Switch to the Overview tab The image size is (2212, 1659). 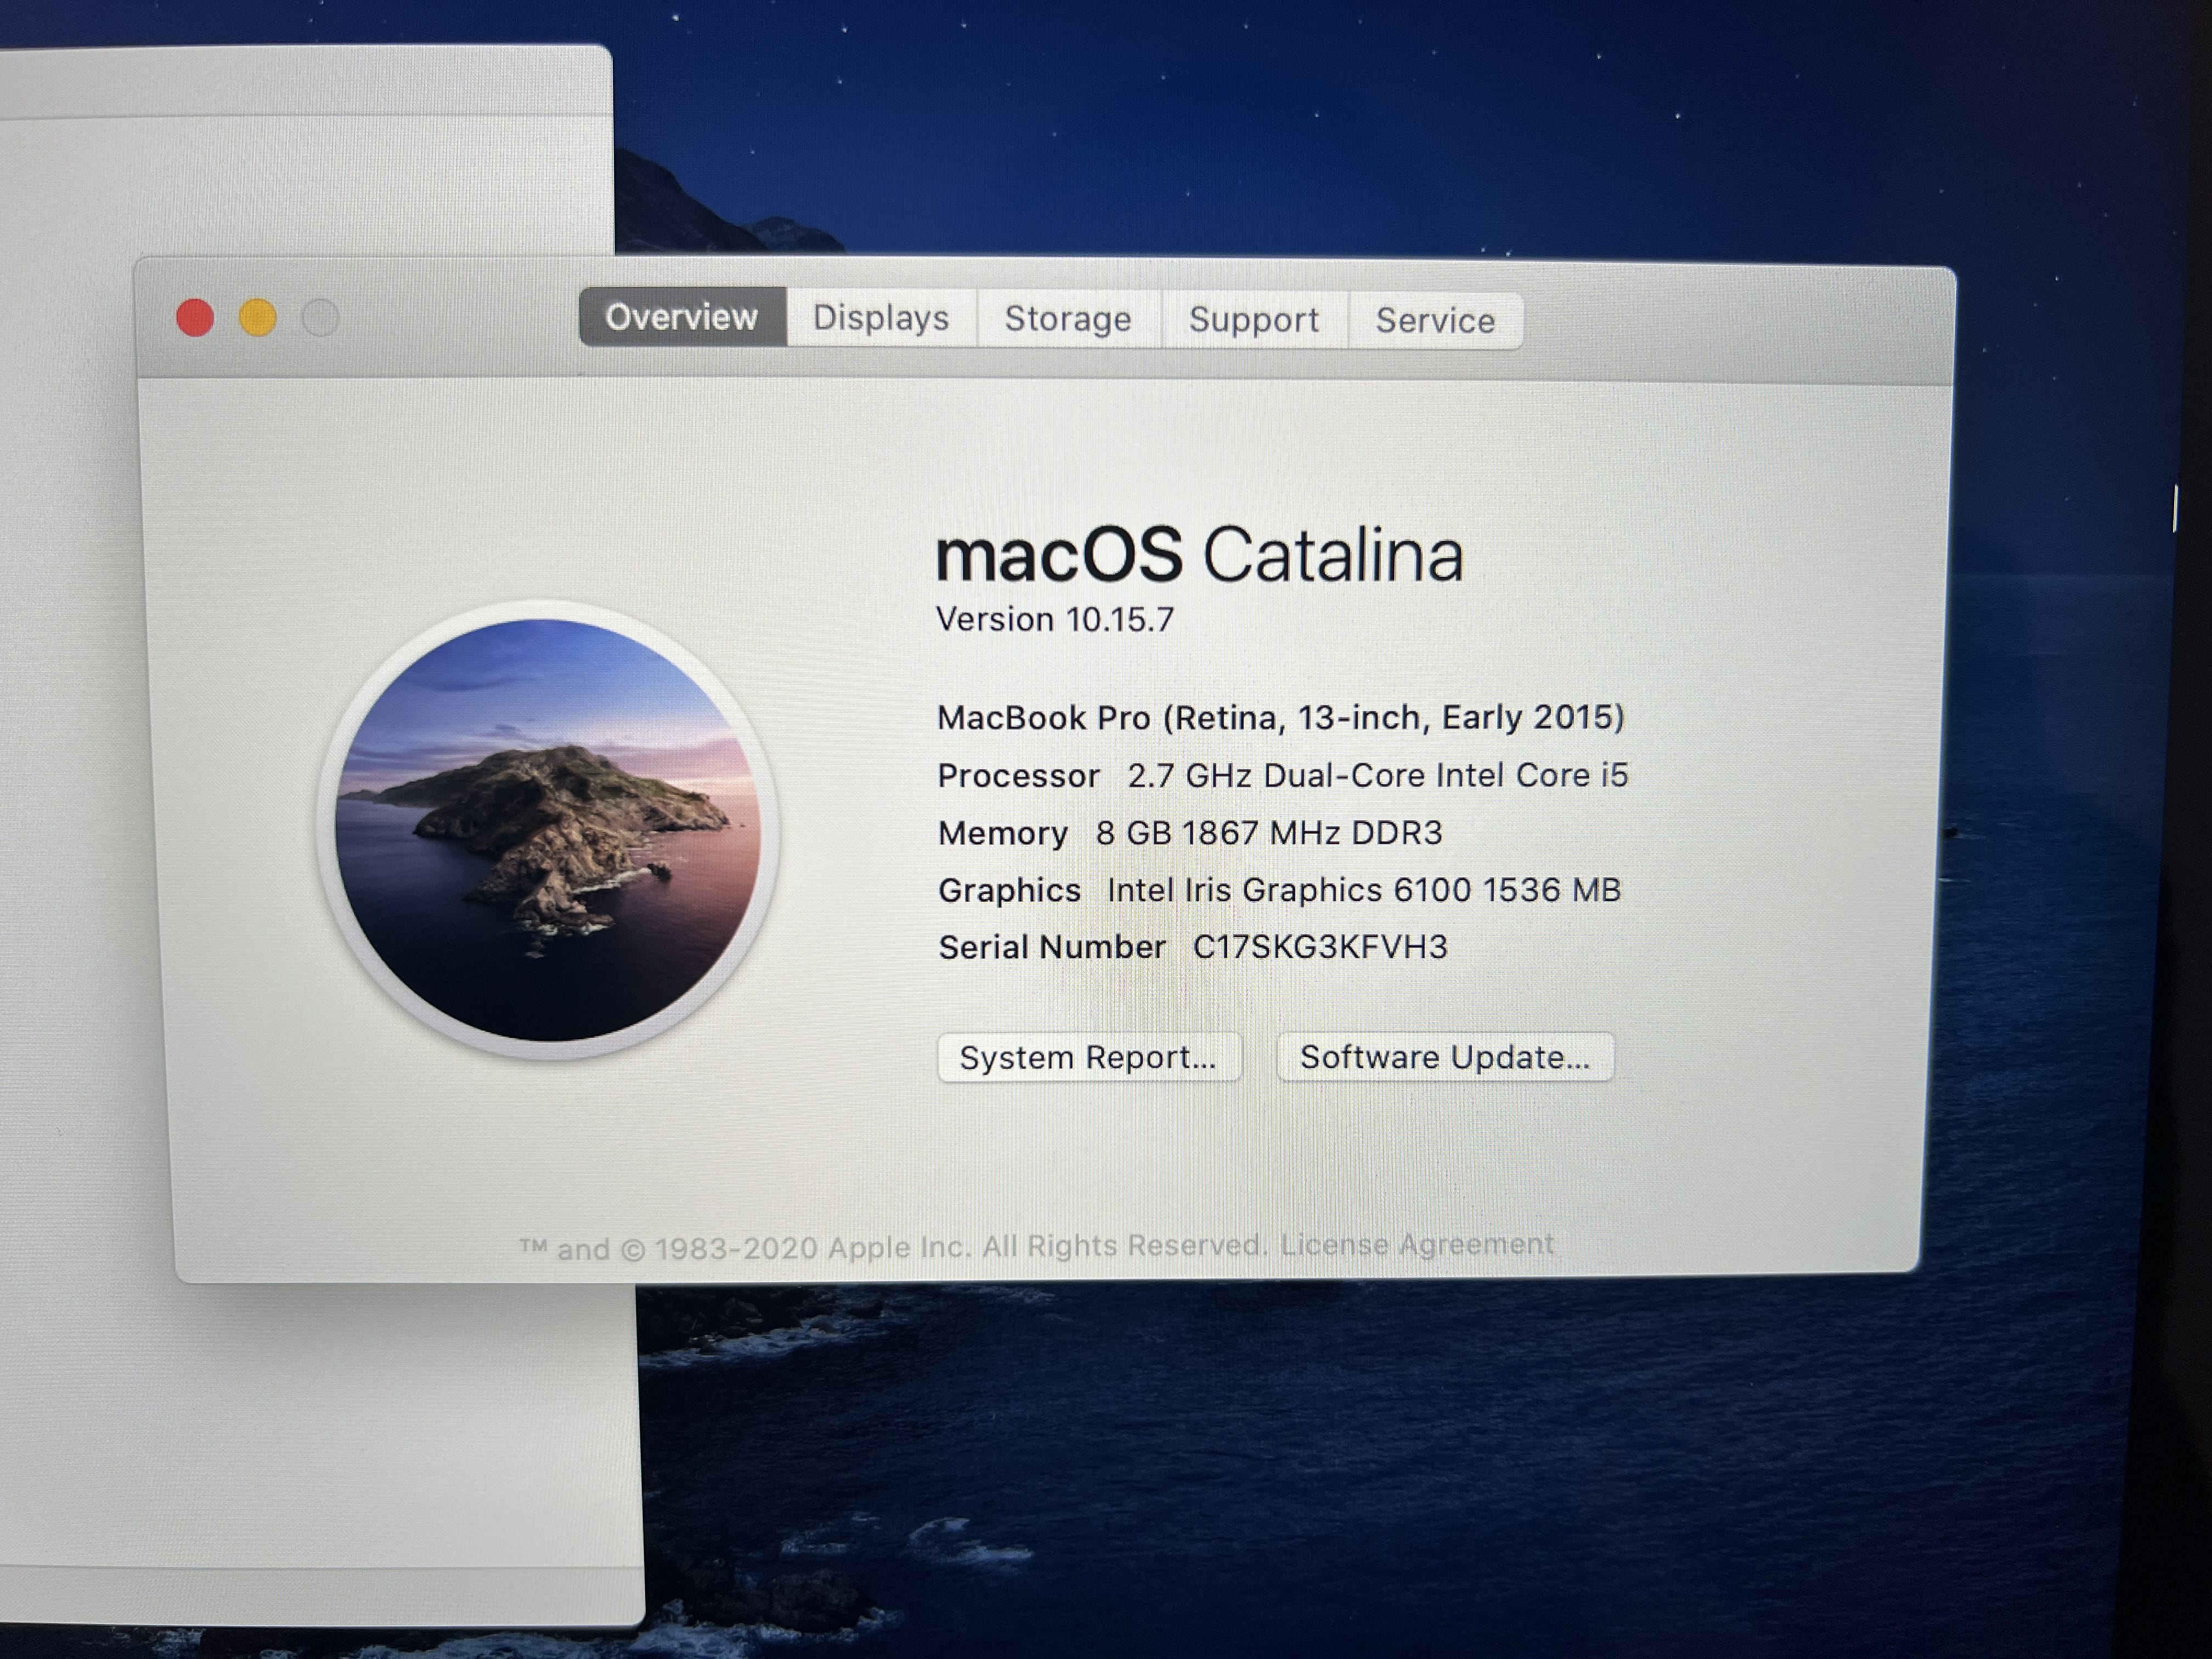pyautogui.click(x=682, y=317)
